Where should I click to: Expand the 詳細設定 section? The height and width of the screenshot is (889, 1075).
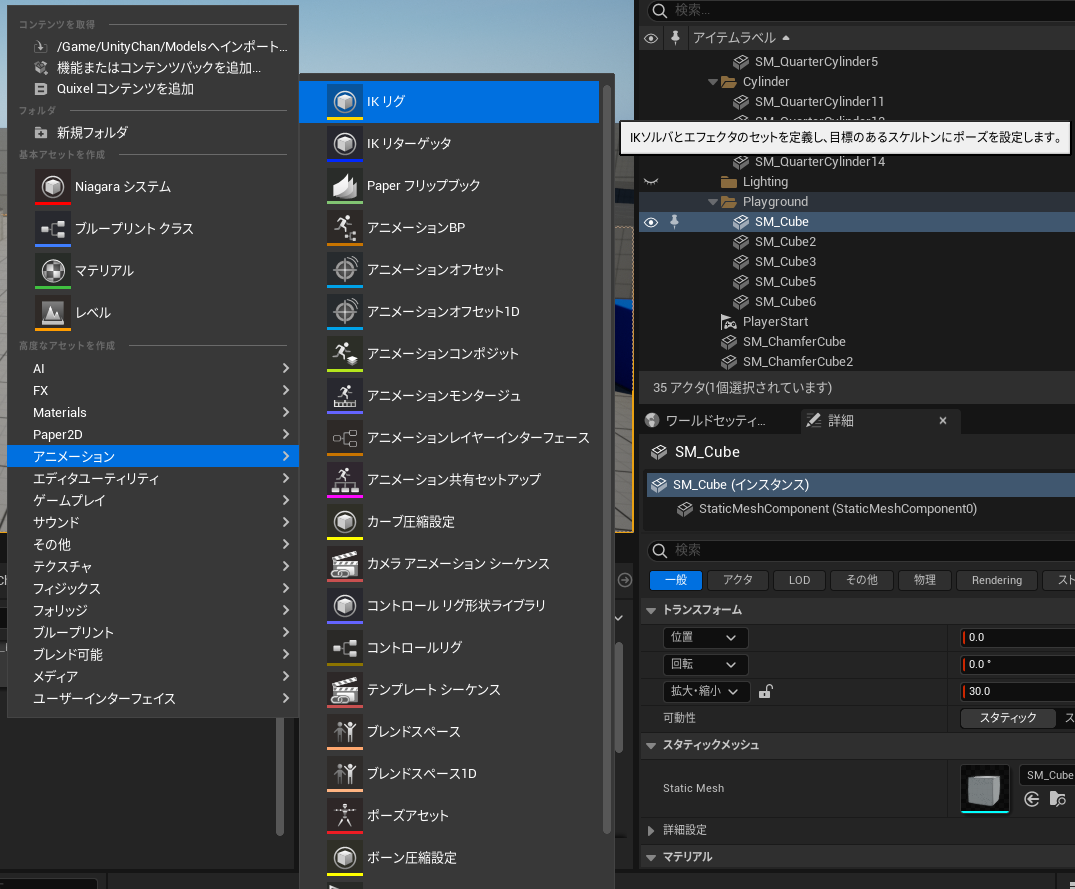[x=651, y=830]
